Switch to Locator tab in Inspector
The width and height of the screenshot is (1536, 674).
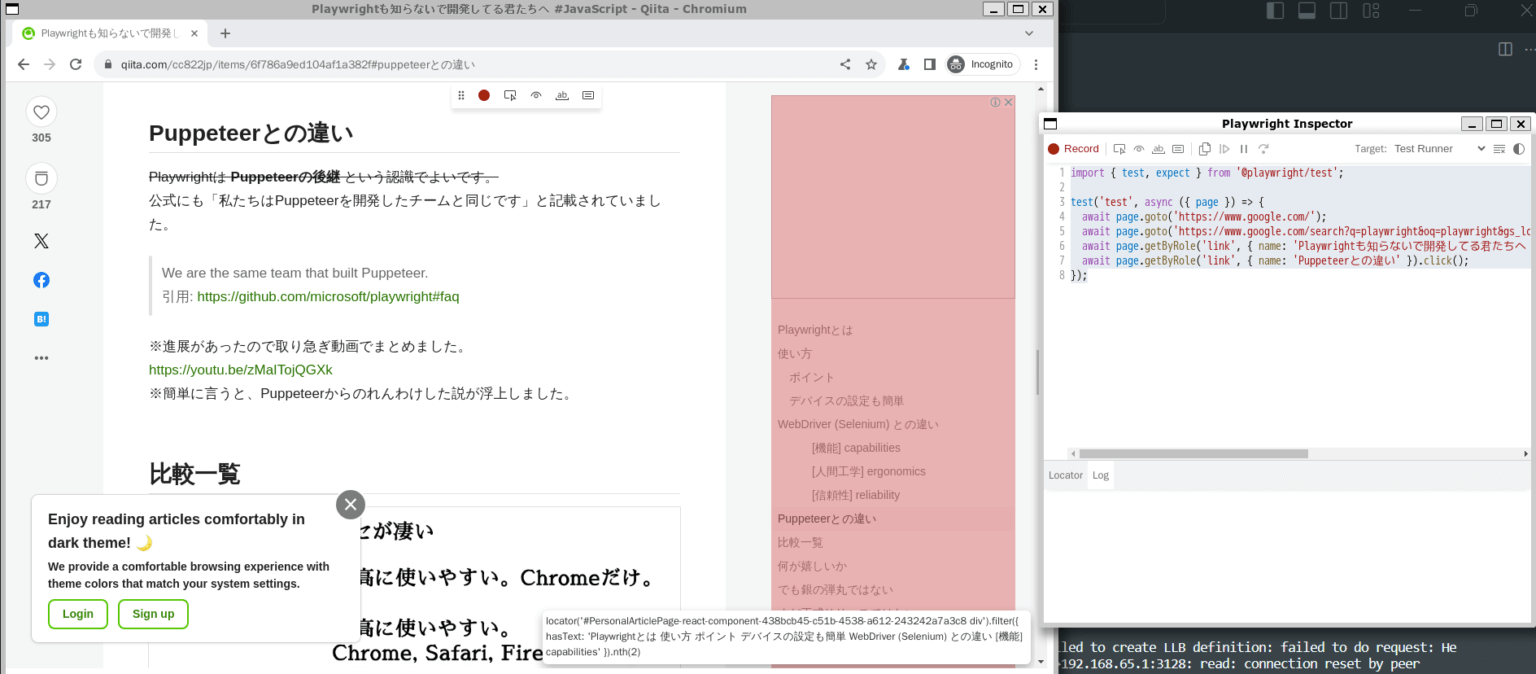(x=1065, y=475)
